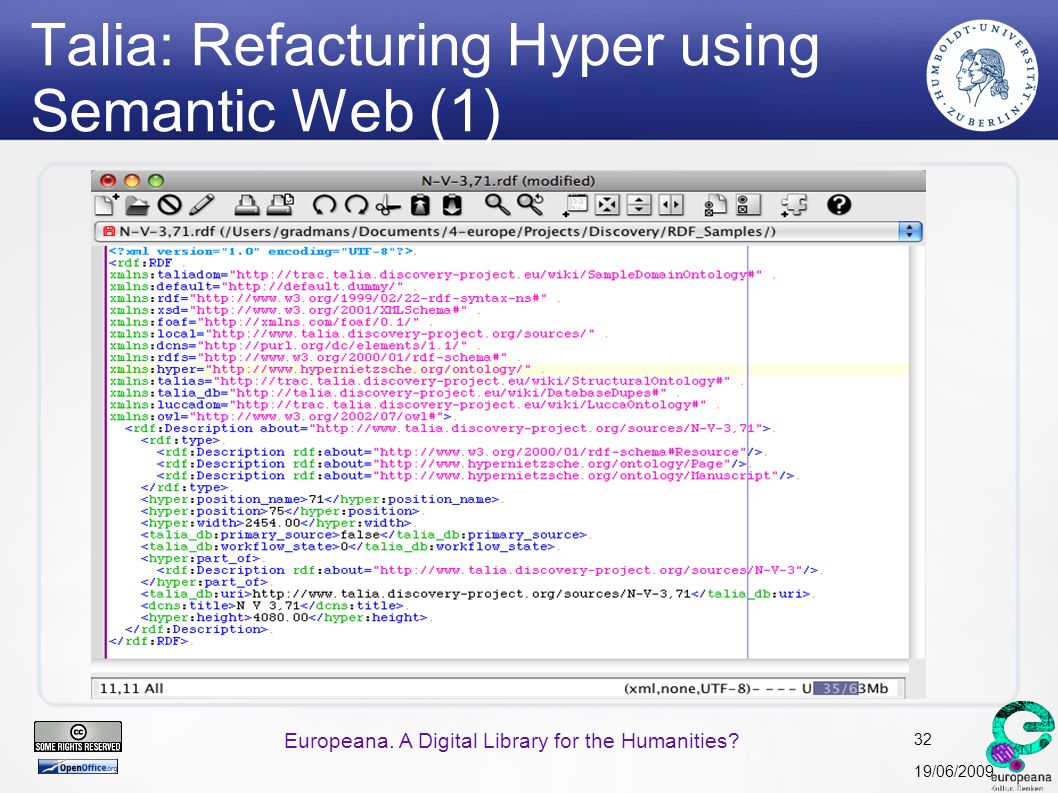Click the green zoom window button

[156, 181]
